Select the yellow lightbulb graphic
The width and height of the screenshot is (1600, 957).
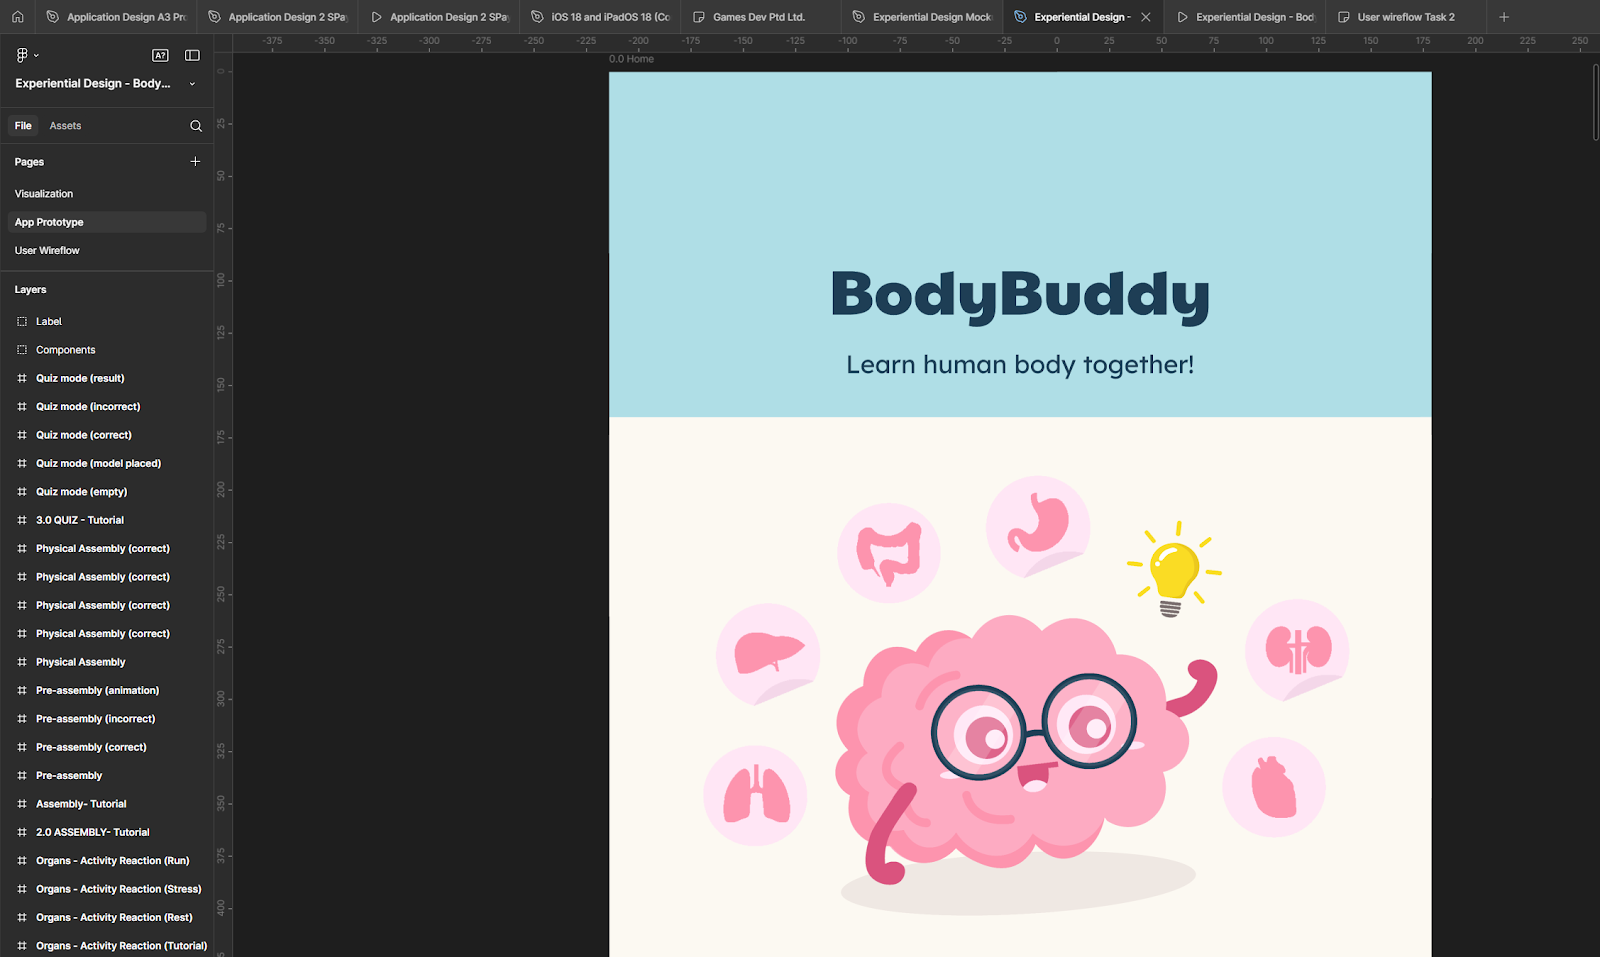[1174, 569]
